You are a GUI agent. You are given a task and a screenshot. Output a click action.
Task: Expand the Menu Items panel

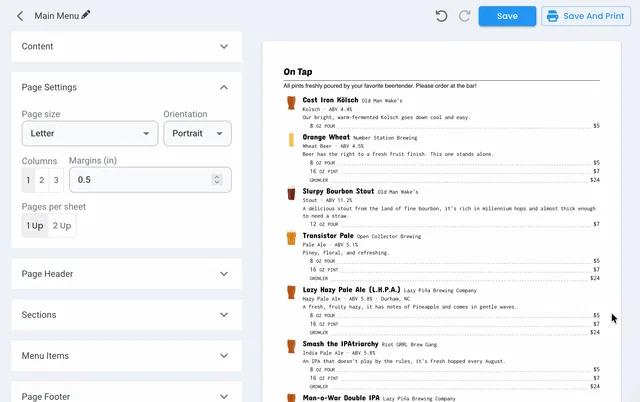[127, 355]
